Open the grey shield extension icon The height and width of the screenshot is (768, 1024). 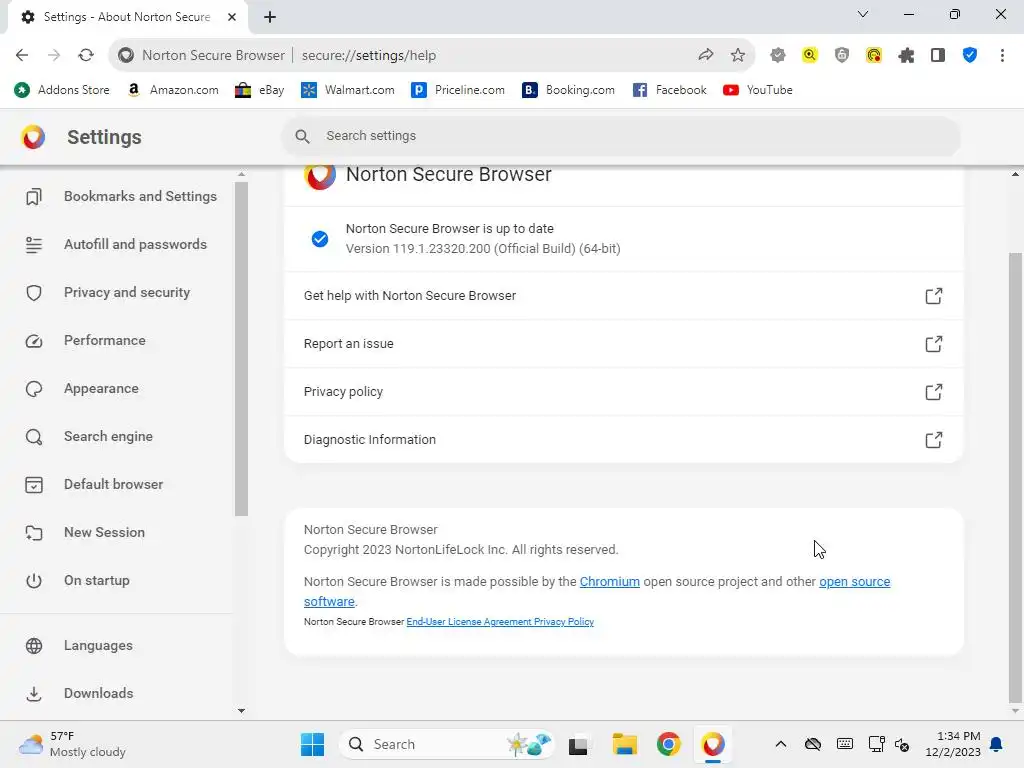842,56
